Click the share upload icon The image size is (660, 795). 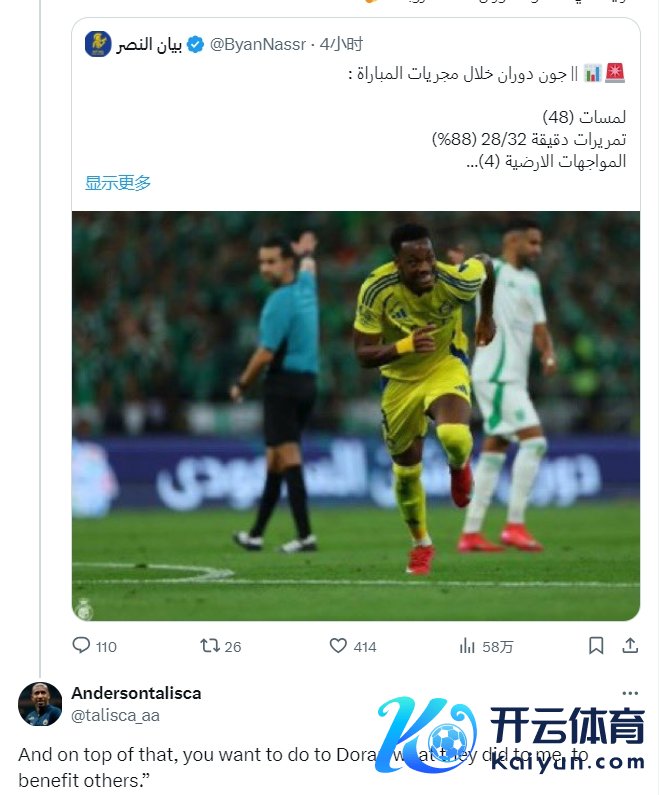coord(630,645)
